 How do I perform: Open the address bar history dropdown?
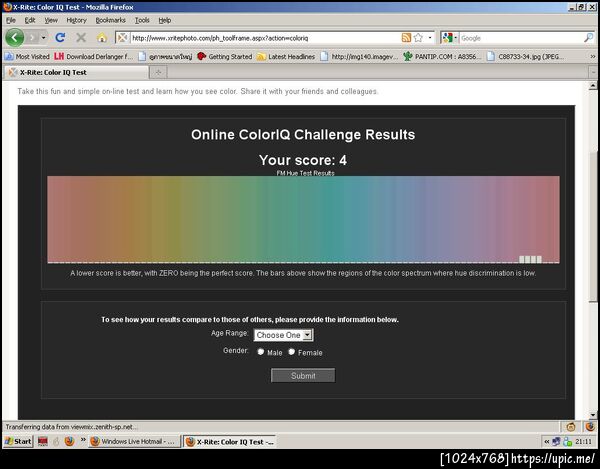430,37
